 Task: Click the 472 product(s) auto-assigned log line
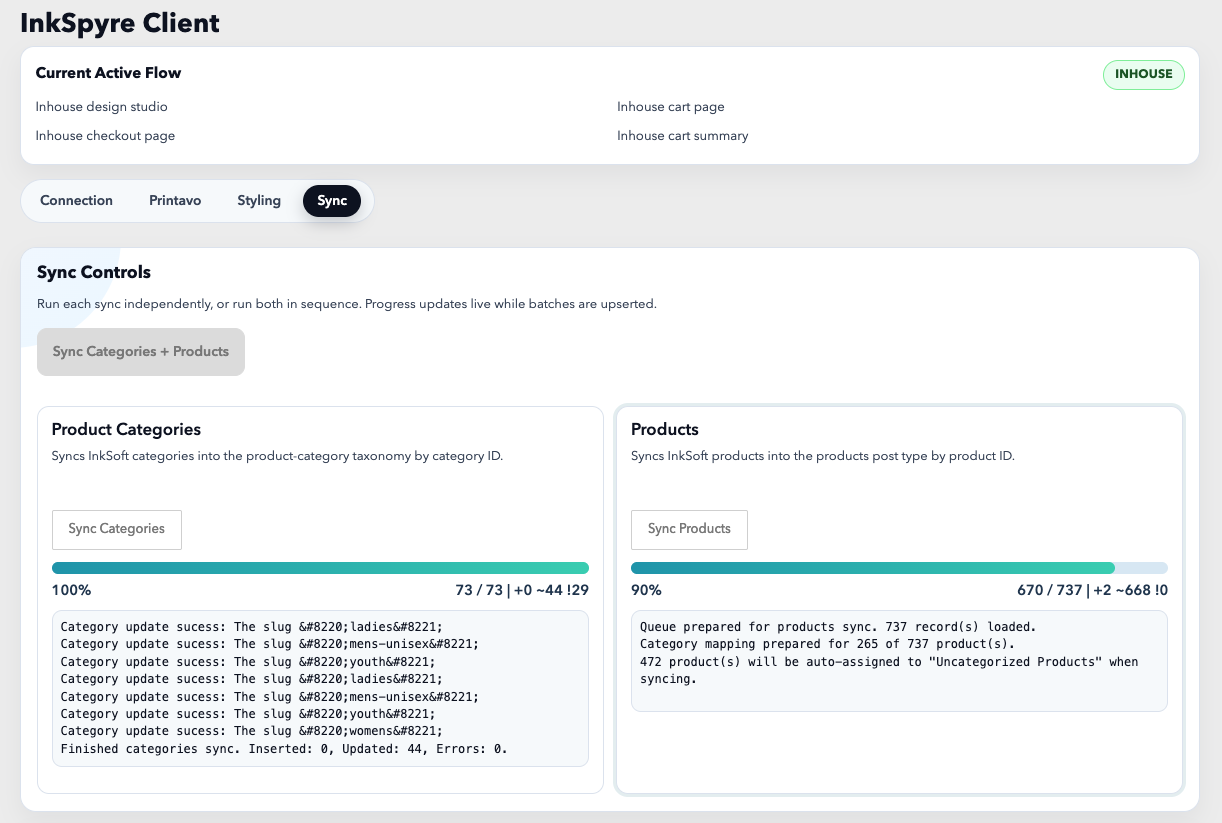click(x=889, y=670)
